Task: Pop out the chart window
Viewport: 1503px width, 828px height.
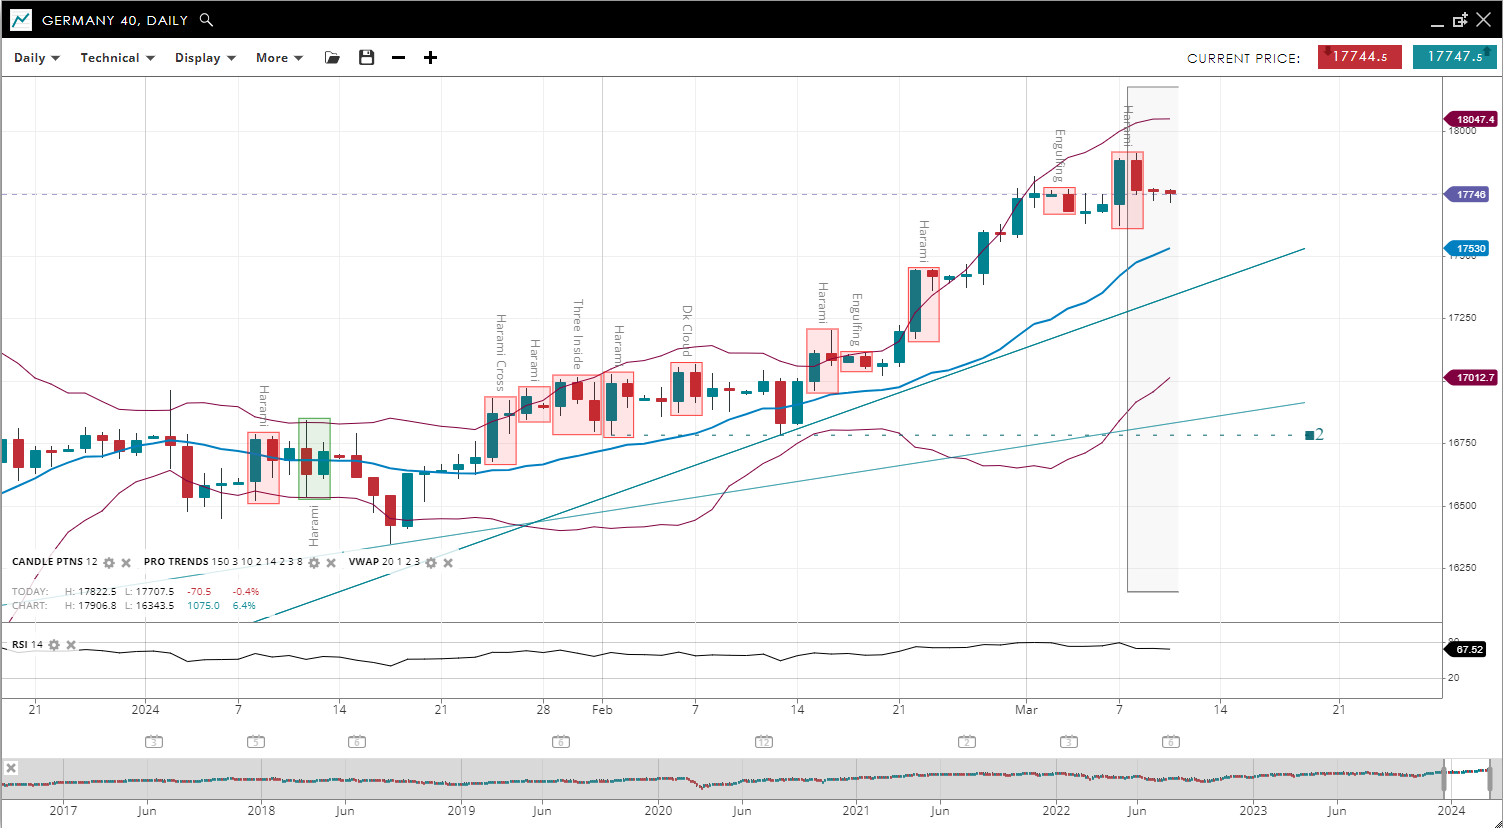Action: [x=1460, y=20]
